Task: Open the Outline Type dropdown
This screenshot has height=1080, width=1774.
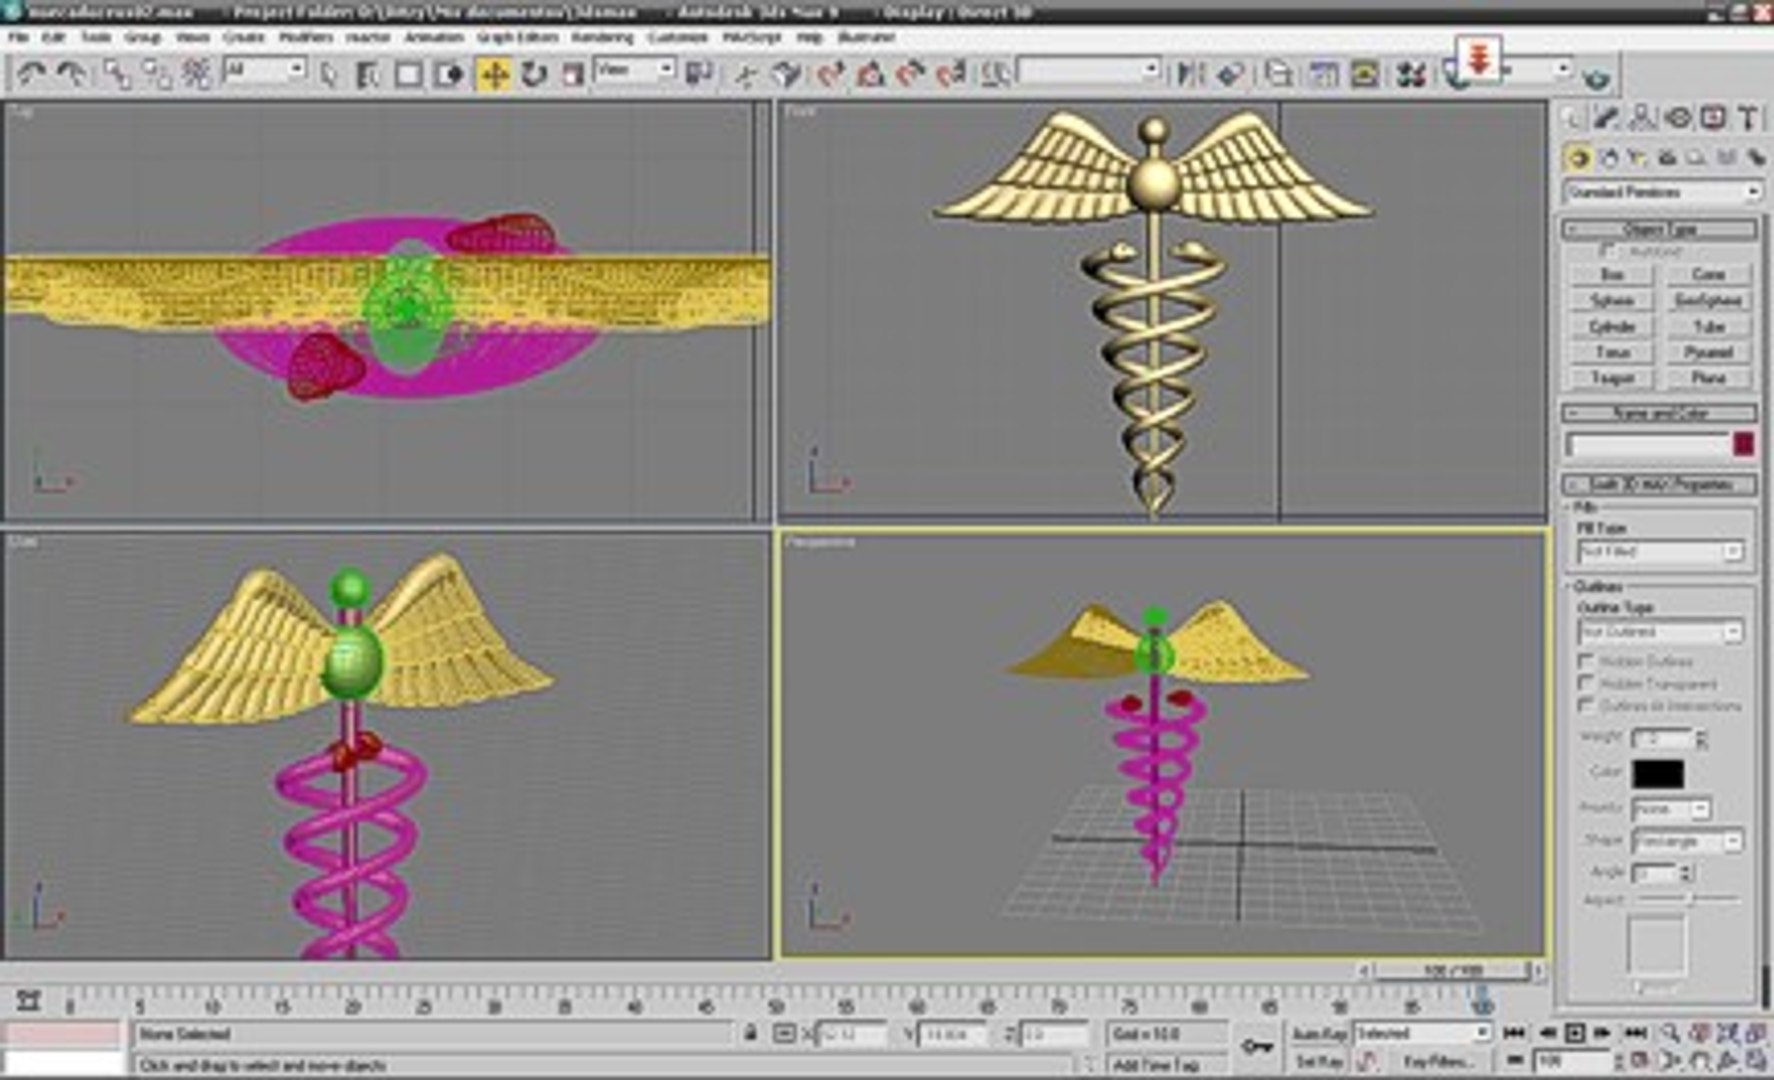Action: click(x=1660, y=632)
